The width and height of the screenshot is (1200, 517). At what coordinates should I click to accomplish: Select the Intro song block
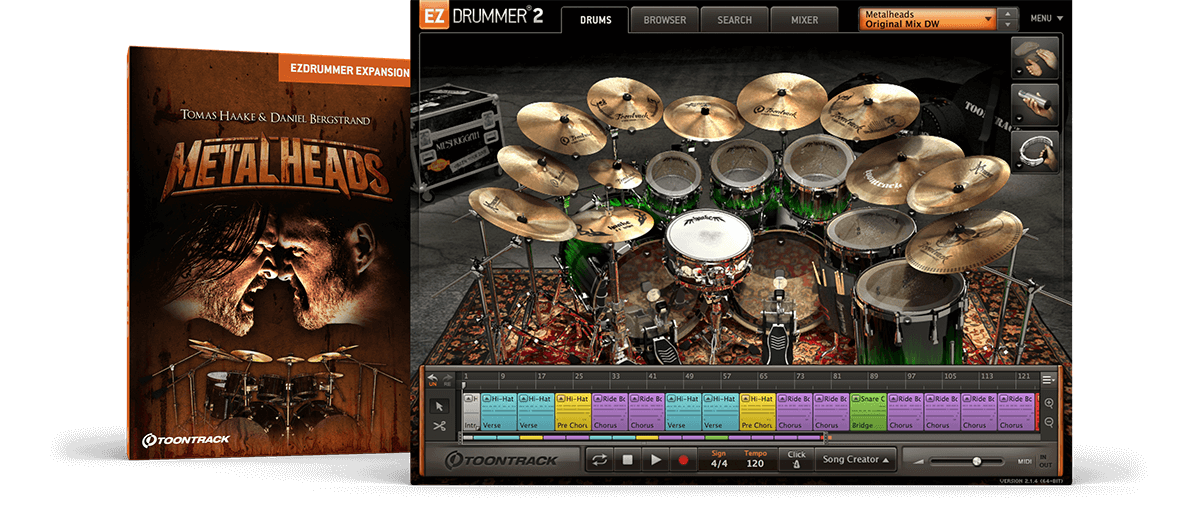click(471, 411)
